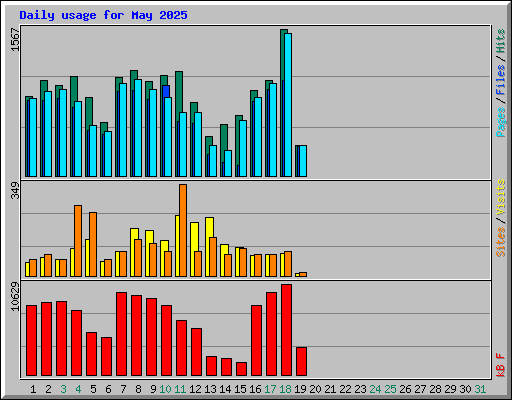Select day label 21 on the x-axis
This screenshot has height=400, width=512.
coord(330,389)
